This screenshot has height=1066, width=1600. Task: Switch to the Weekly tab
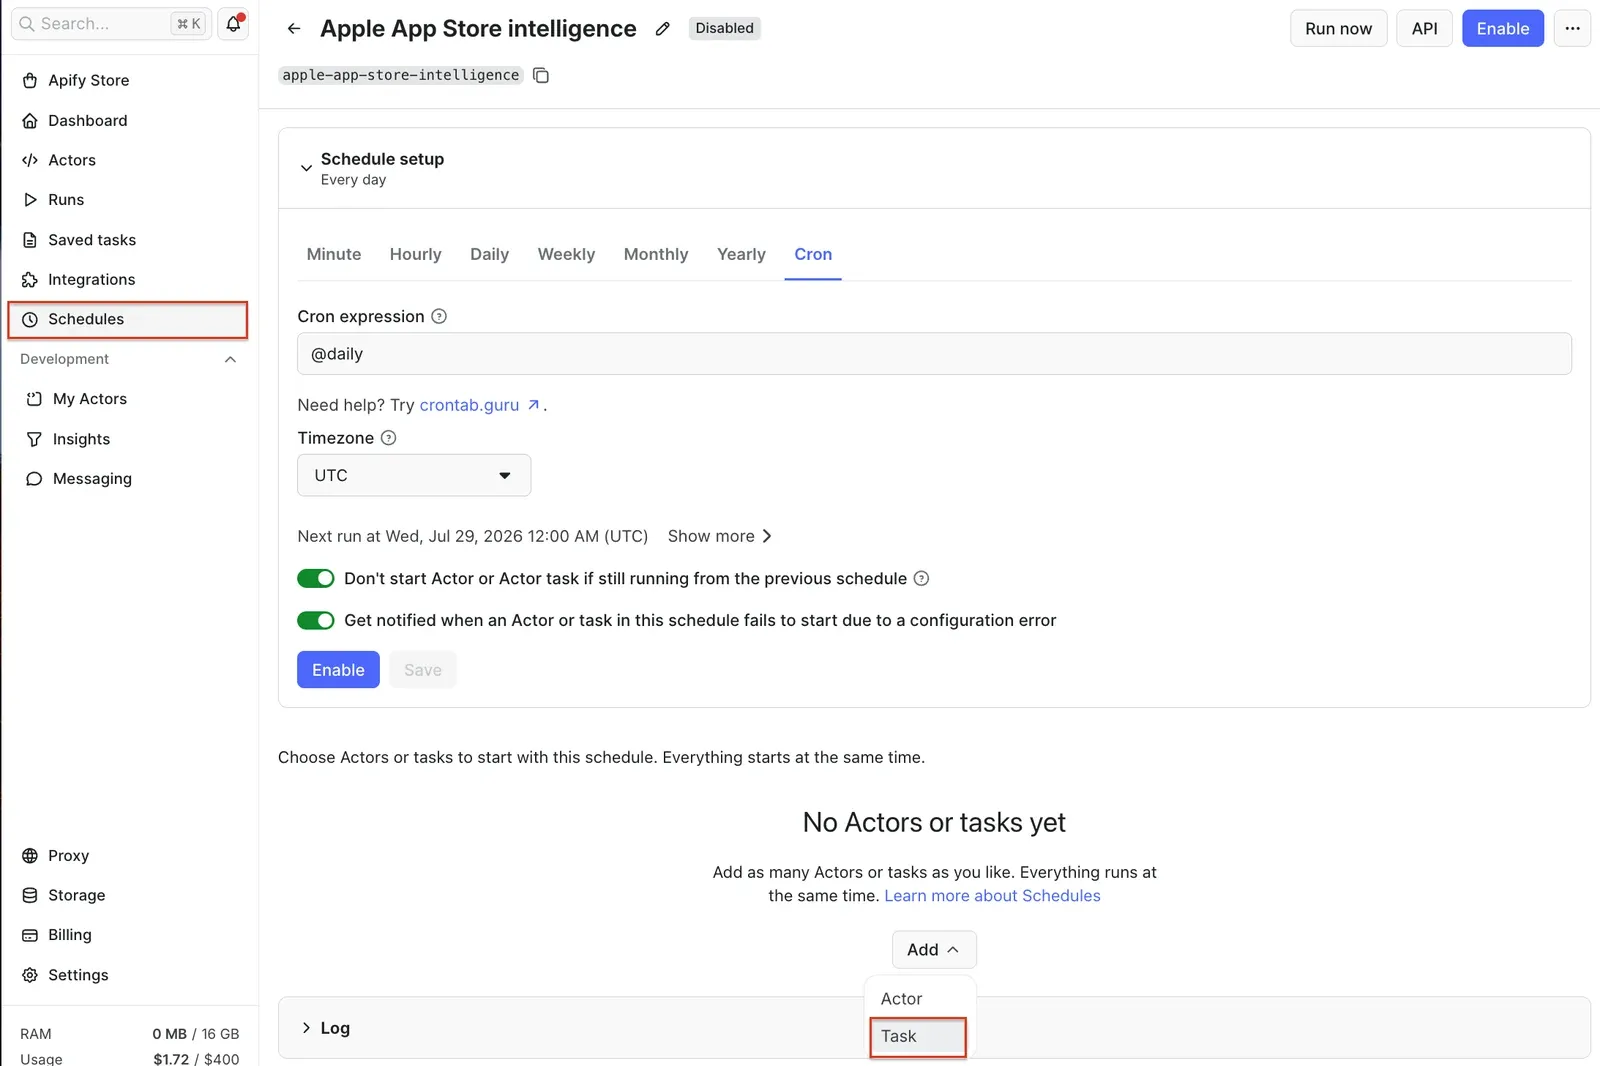point(566,255)
